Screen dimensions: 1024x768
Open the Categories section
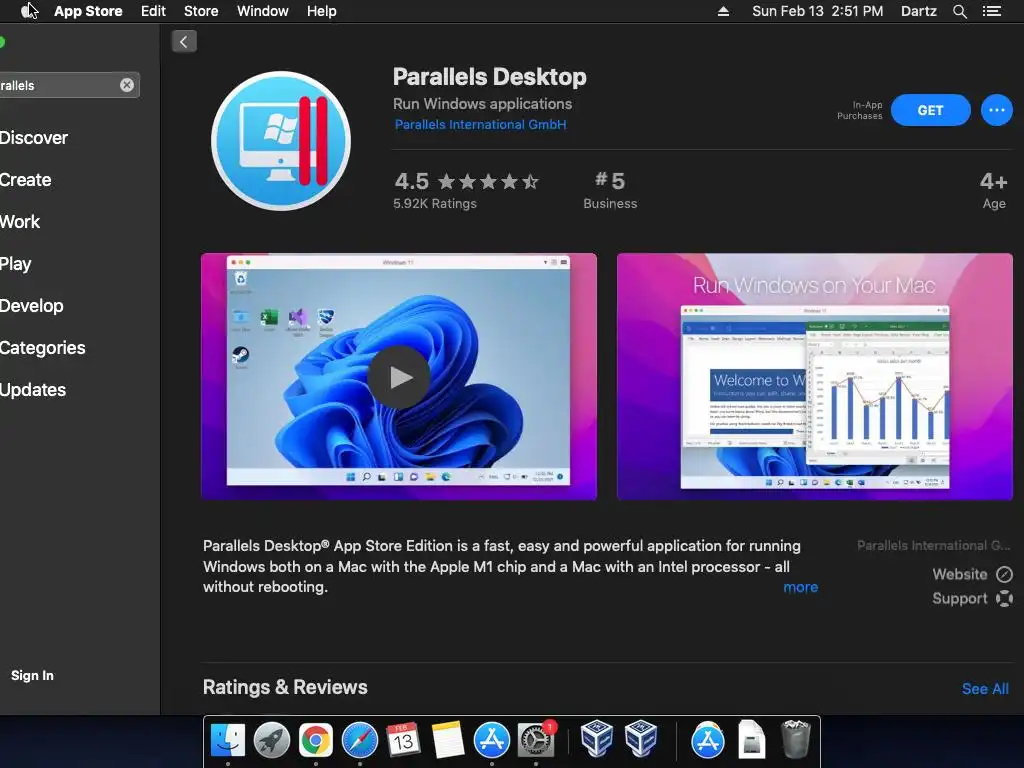click(42, 348)
